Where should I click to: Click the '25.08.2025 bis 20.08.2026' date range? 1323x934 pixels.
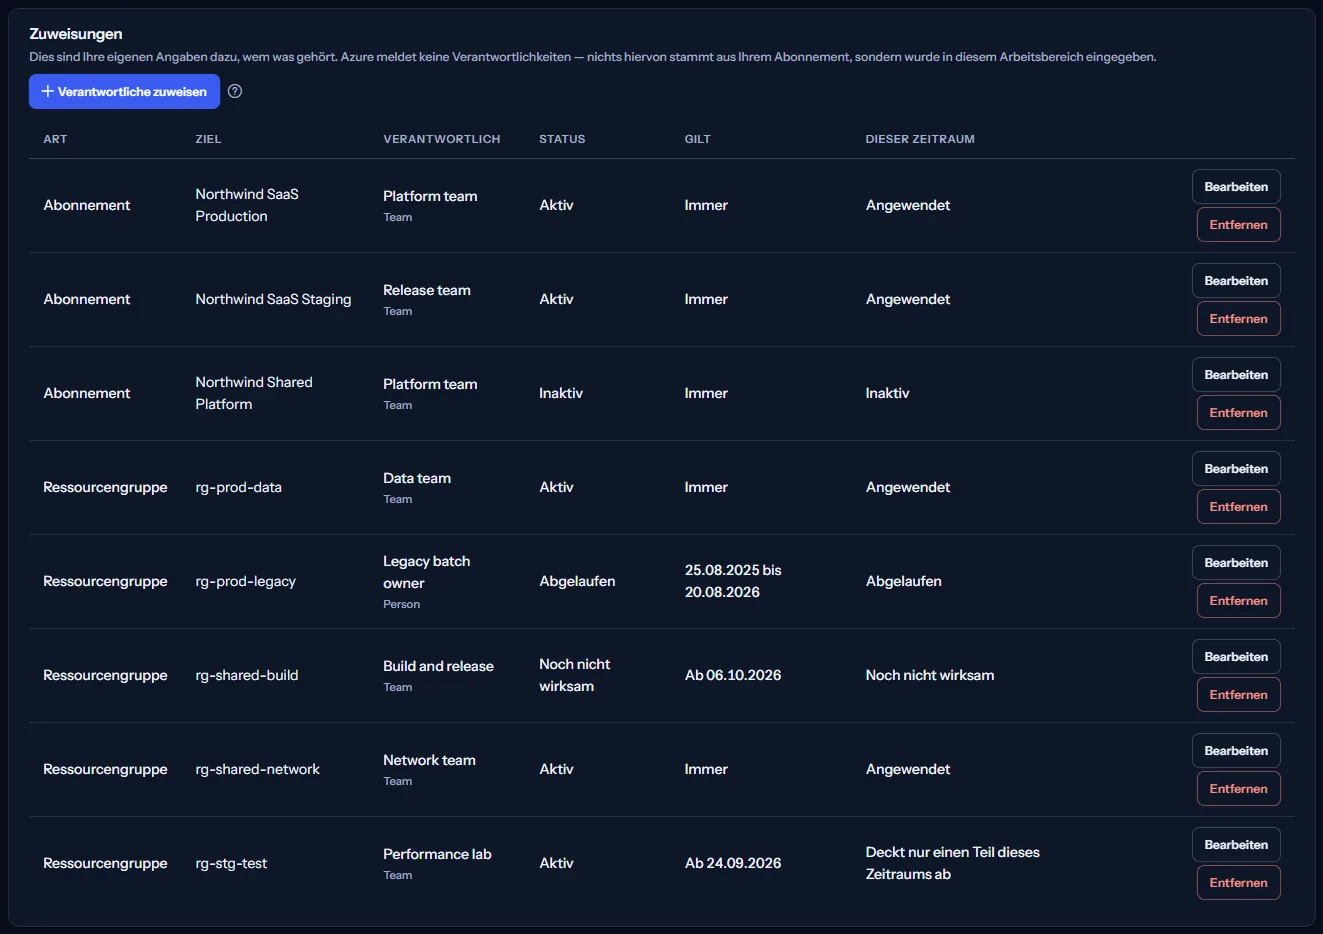[733, 581]
